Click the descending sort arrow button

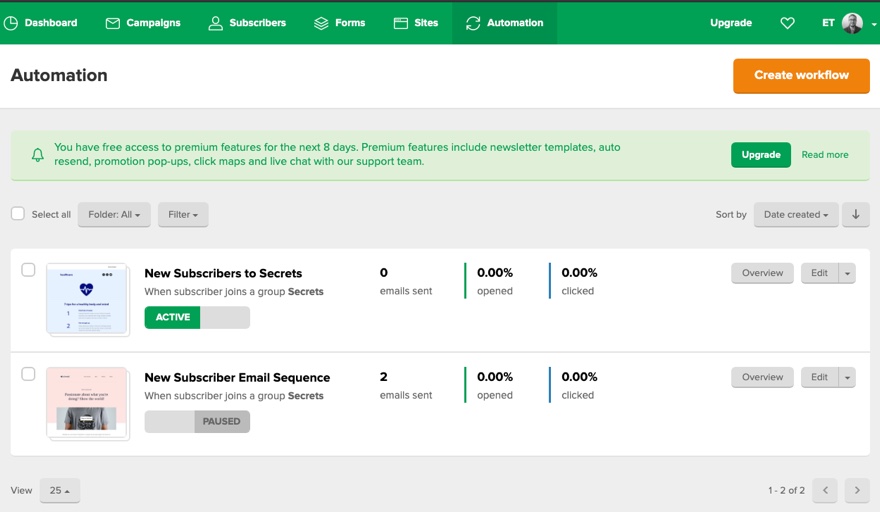pos(855,214)
